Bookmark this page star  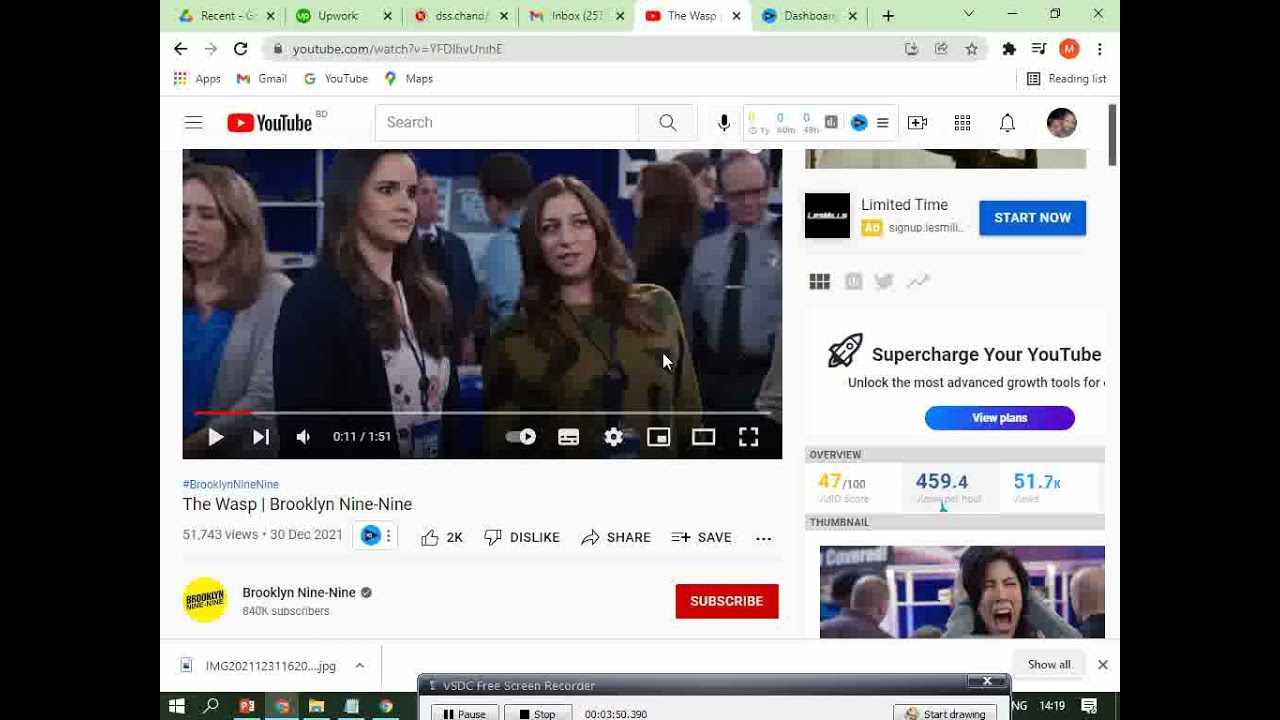point(971,48)
